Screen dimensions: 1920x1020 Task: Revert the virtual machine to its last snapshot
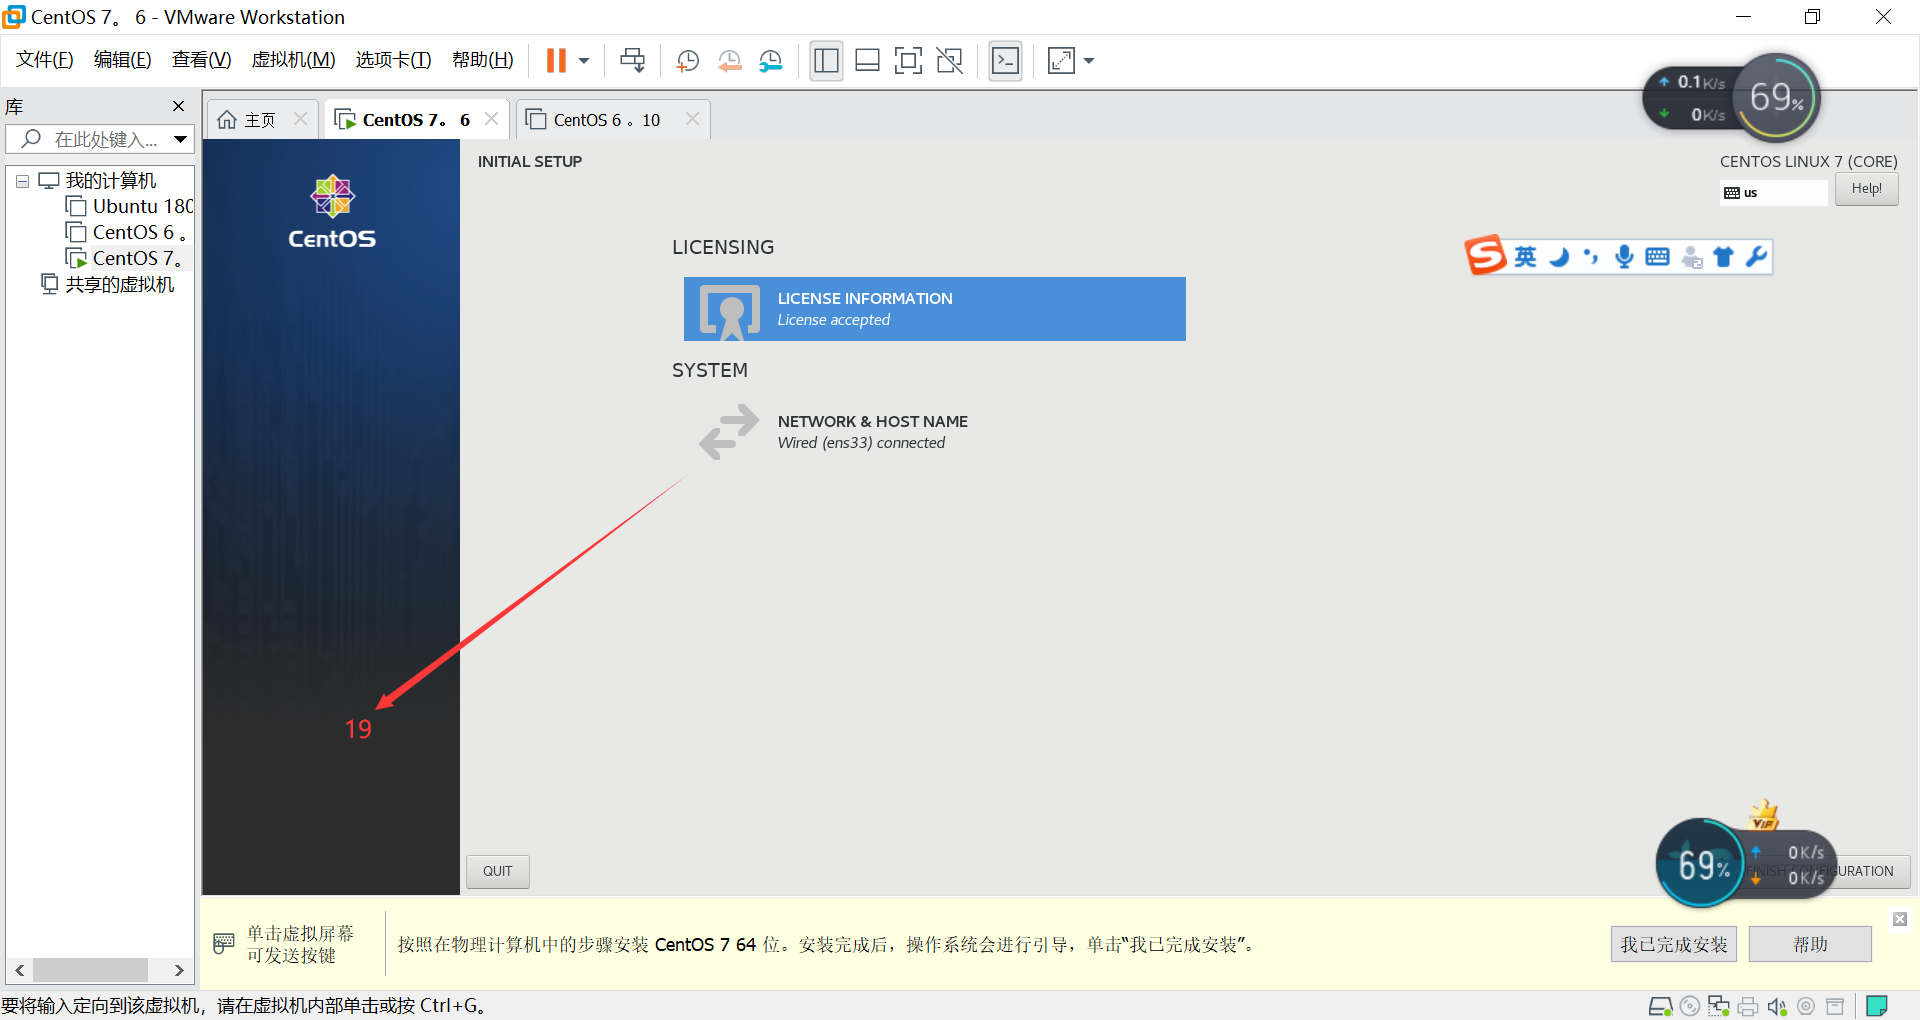729,61
